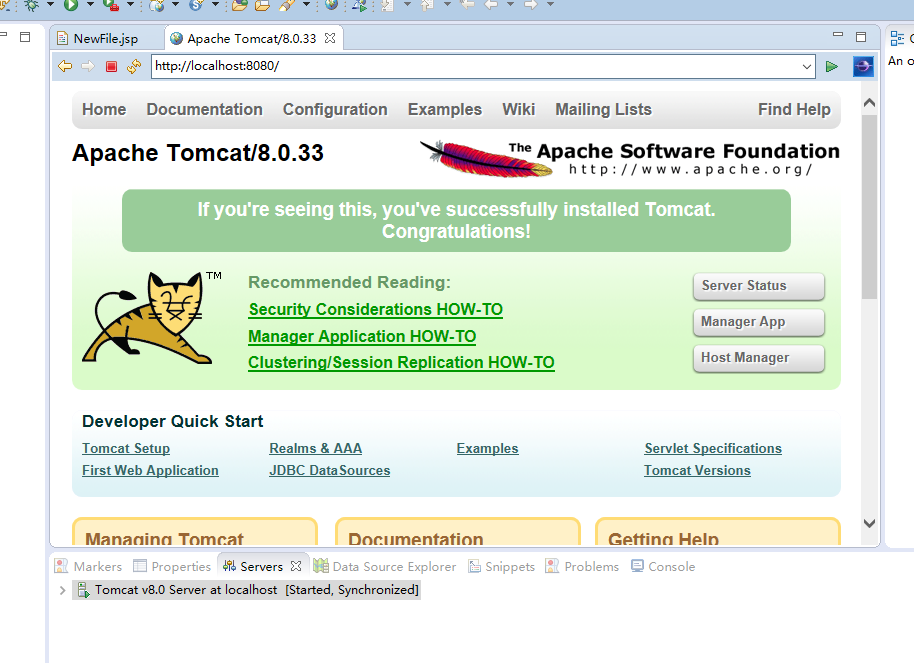Image resolution: width=914 pixels, height=663 pixels.
Task: Click the page scrollbar down arrow
Action: coord(869,523)
